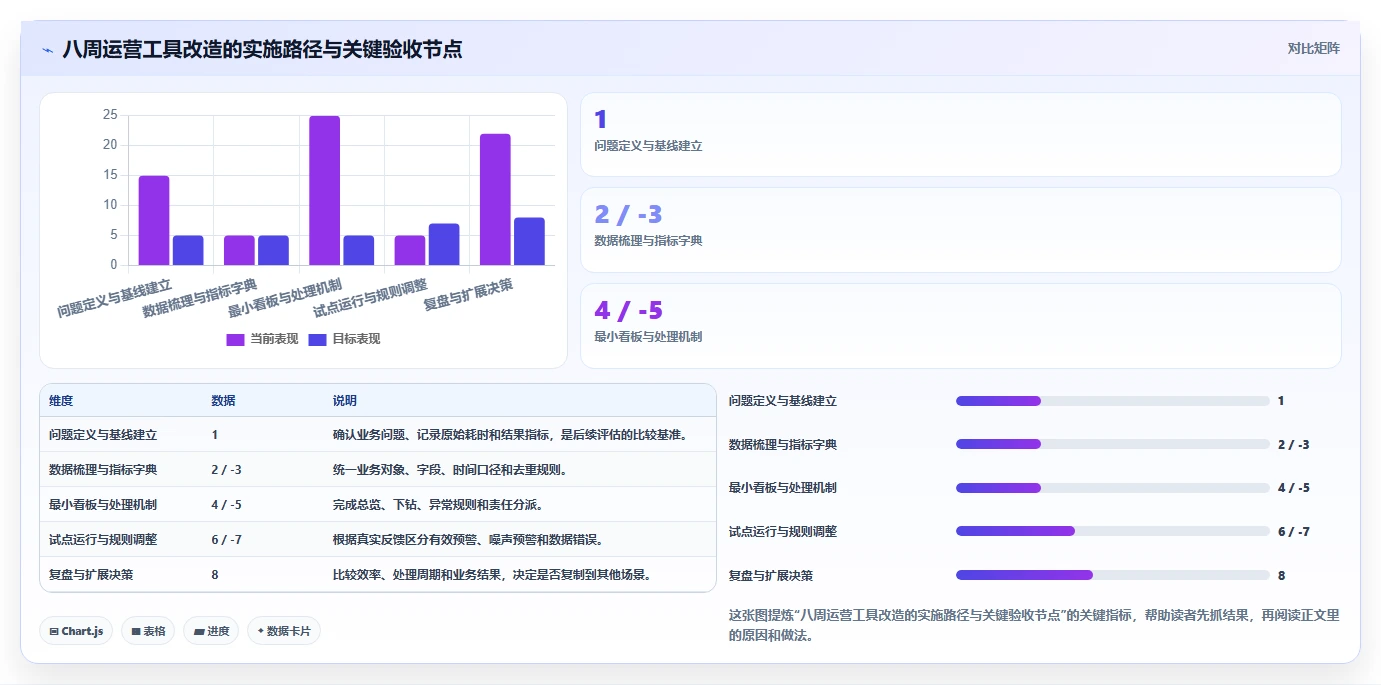Click the y-axis value 25
Screen dimensions: 1381x685
pos(110,115)
